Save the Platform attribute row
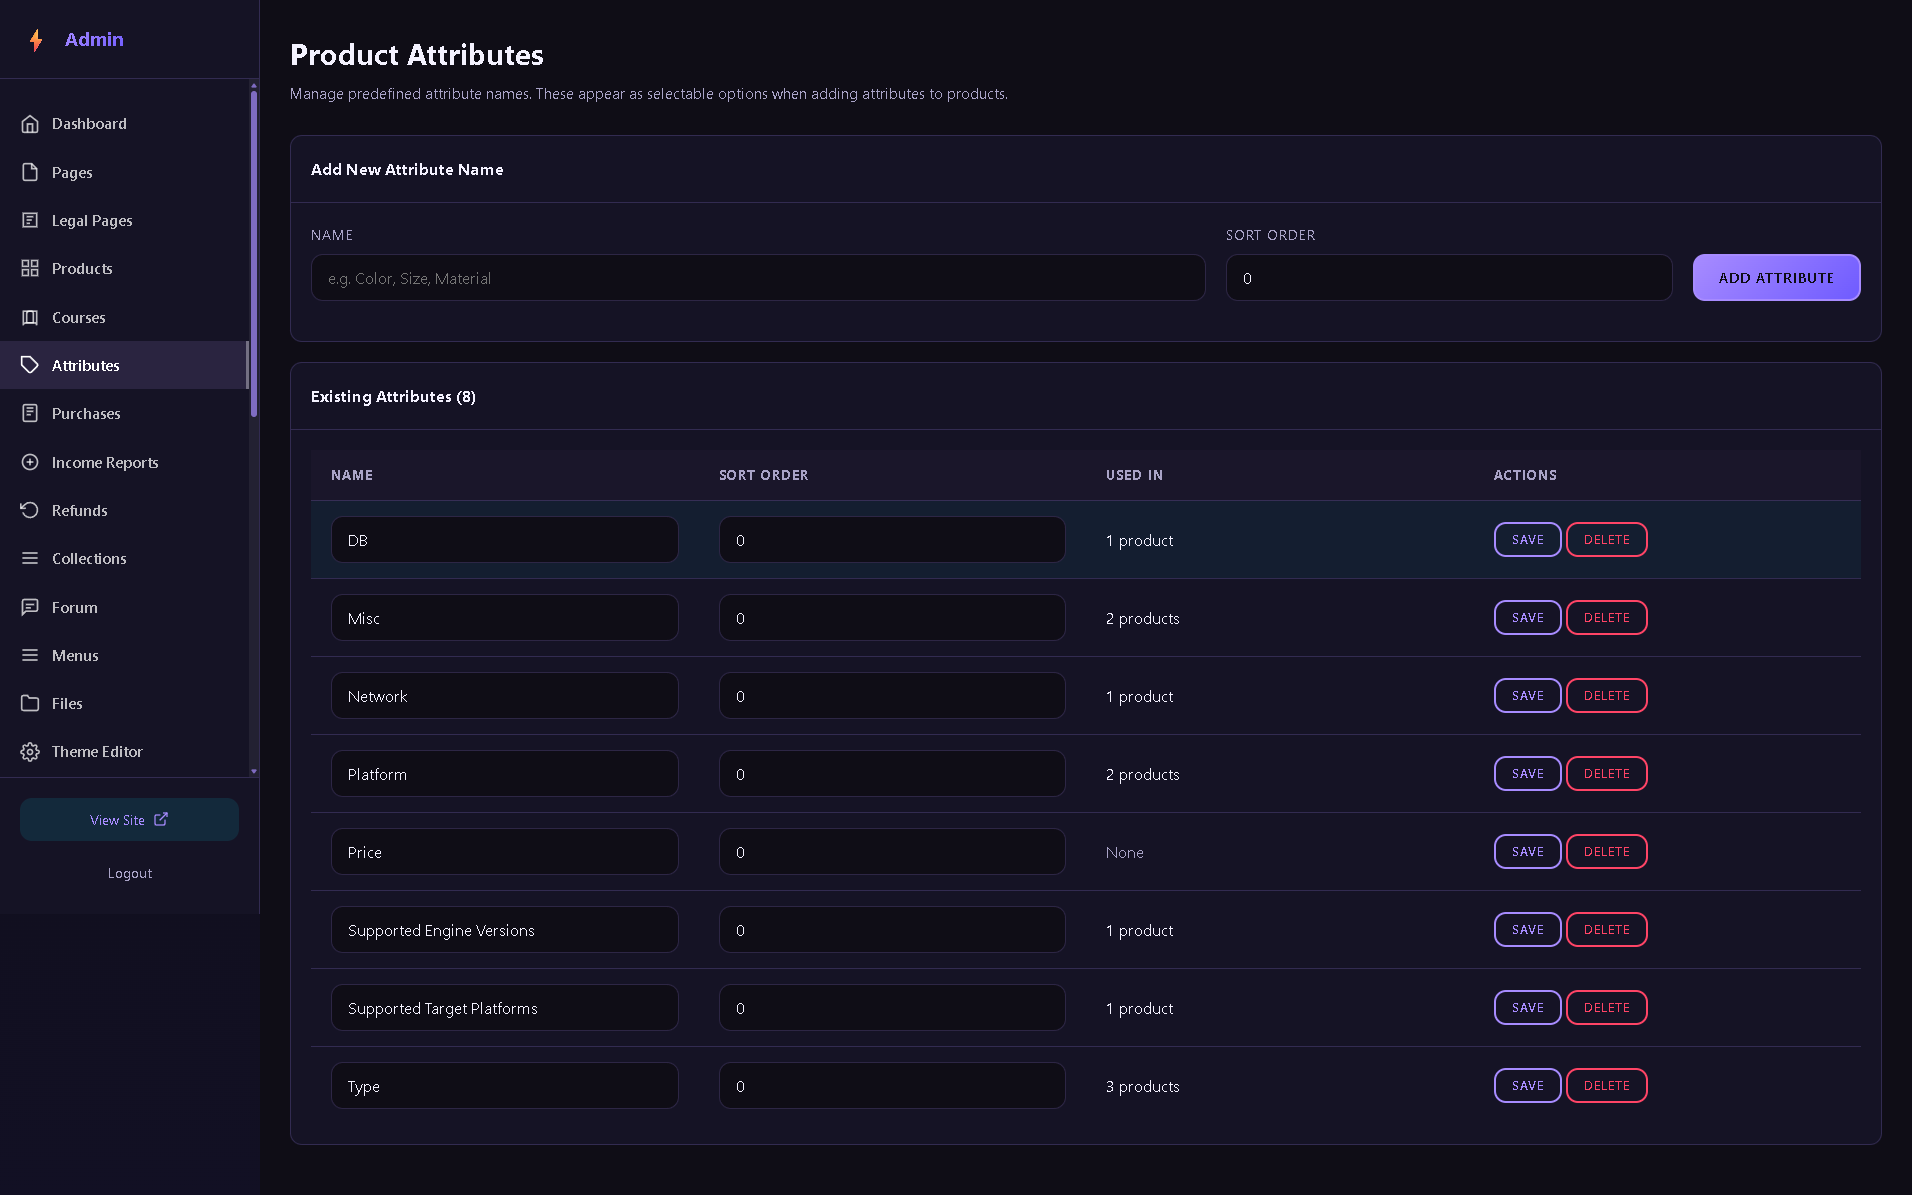1912x1195 pixels. [1527, 774]
